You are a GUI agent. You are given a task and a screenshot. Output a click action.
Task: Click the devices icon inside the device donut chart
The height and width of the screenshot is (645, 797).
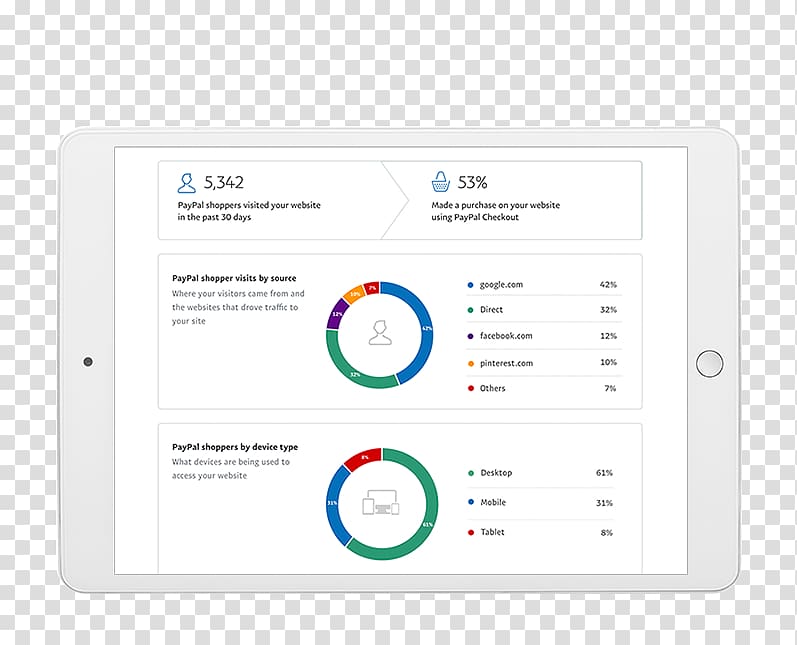(381, 503)
